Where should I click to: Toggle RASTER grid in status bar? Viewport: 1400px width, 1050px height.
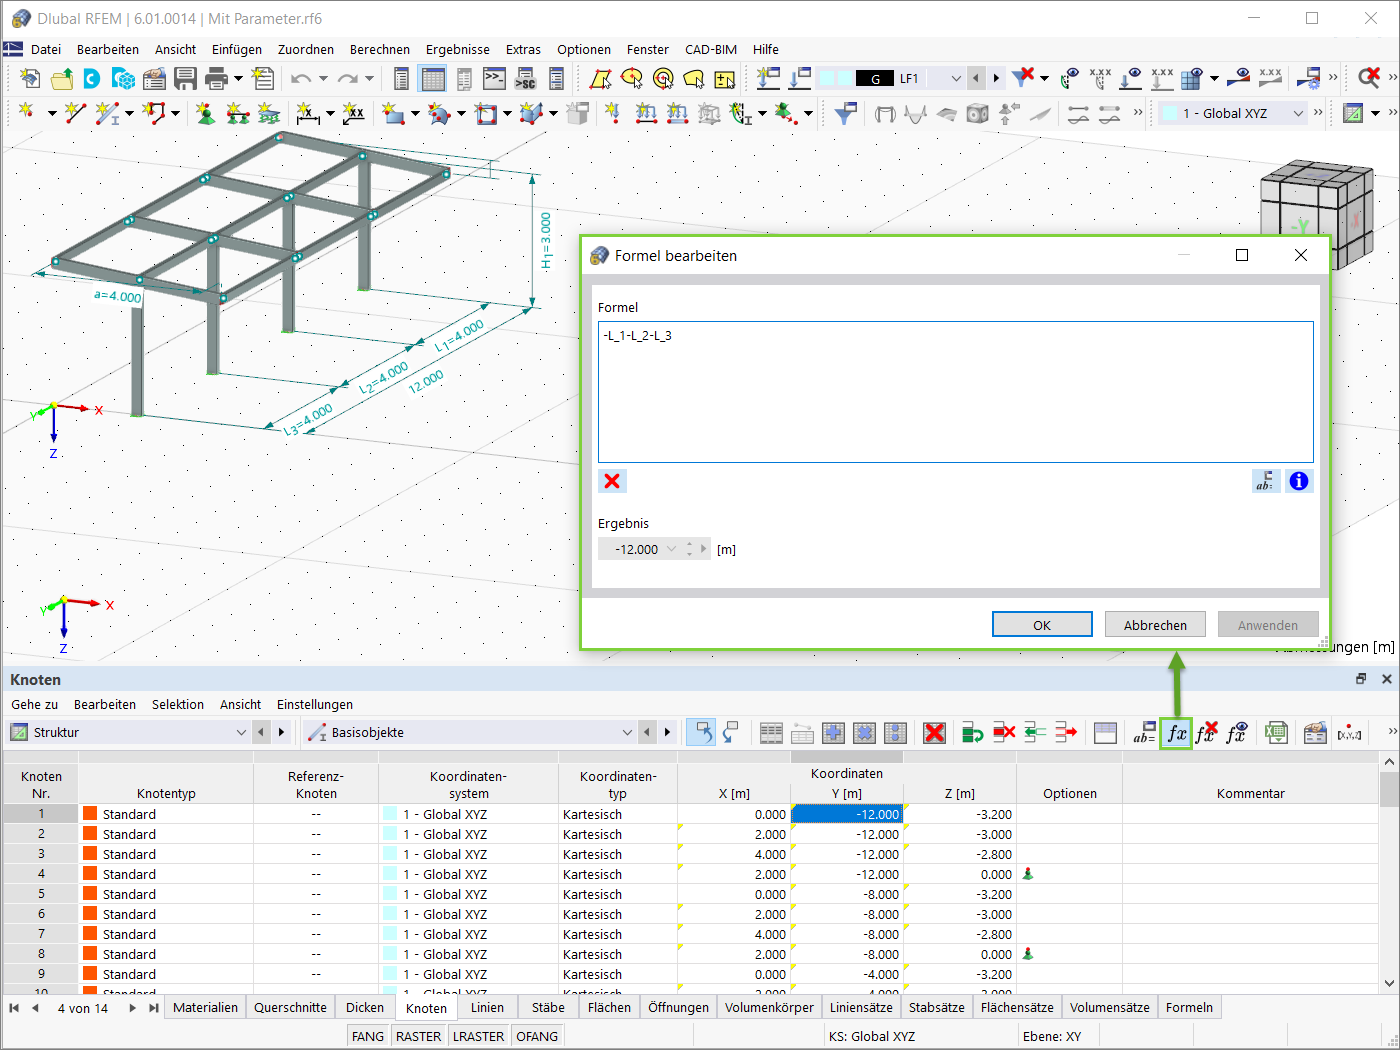pos(419,1036)
